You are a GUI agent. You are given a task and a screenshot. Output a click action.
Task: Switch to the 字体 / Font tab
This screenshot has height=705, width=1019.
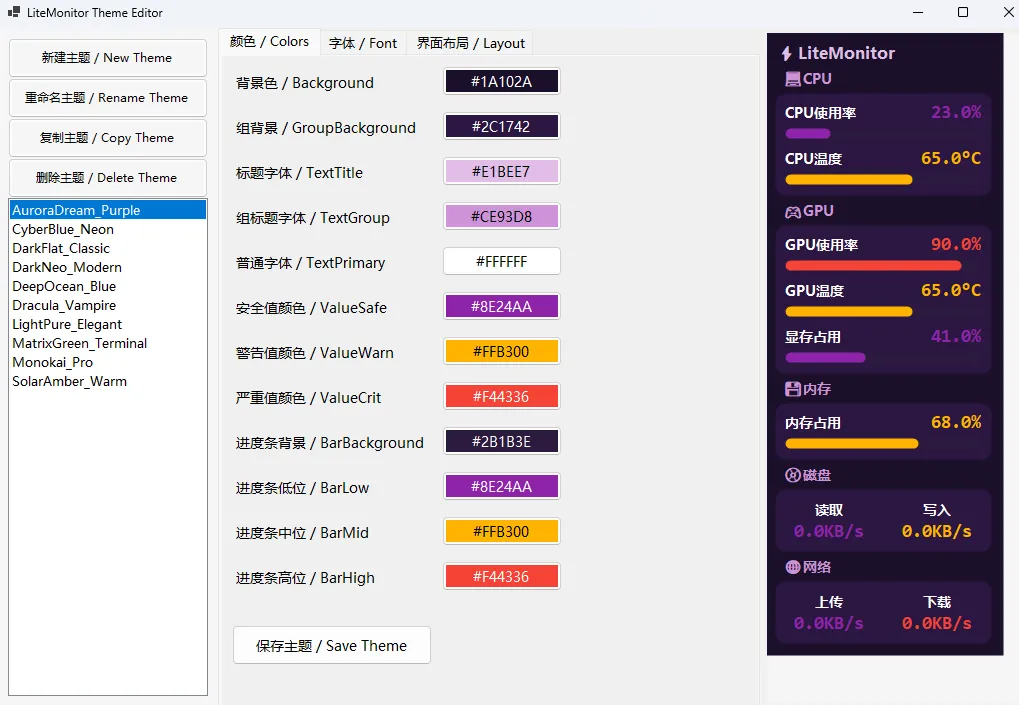pos(364,43)
